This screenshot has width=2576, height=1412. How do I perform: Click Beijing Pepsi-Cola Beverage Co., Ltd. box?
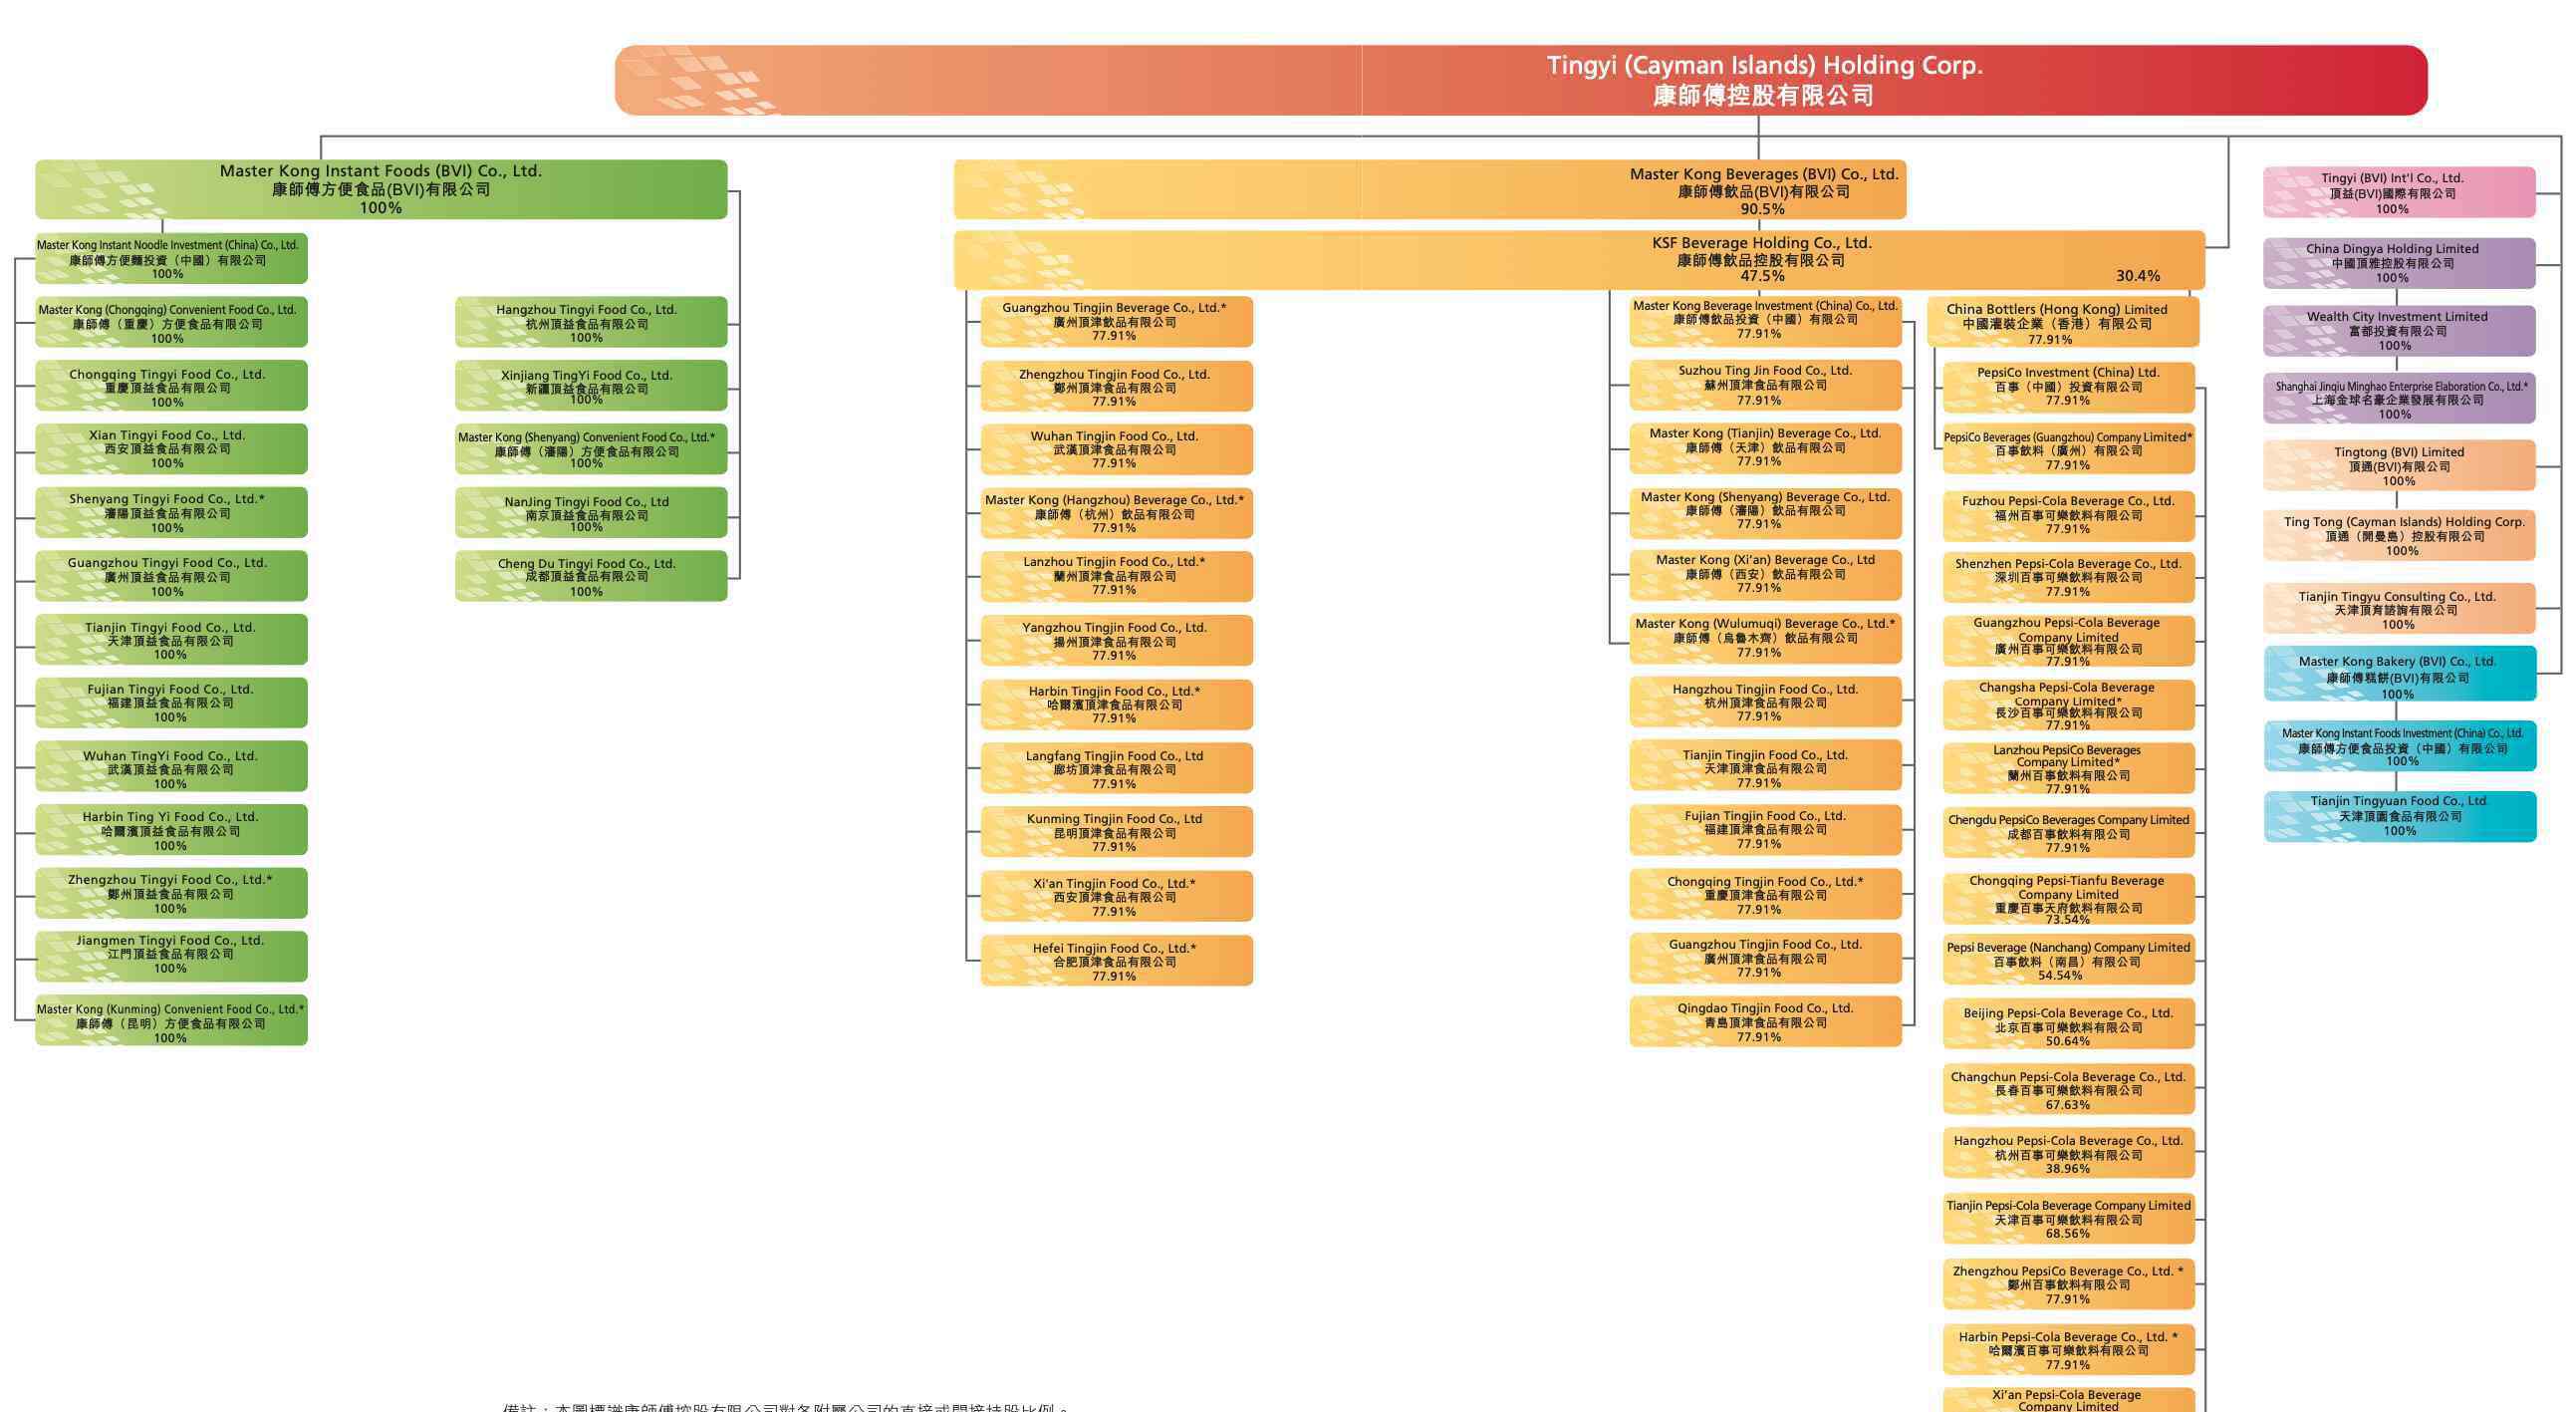click(2069, 1025)
